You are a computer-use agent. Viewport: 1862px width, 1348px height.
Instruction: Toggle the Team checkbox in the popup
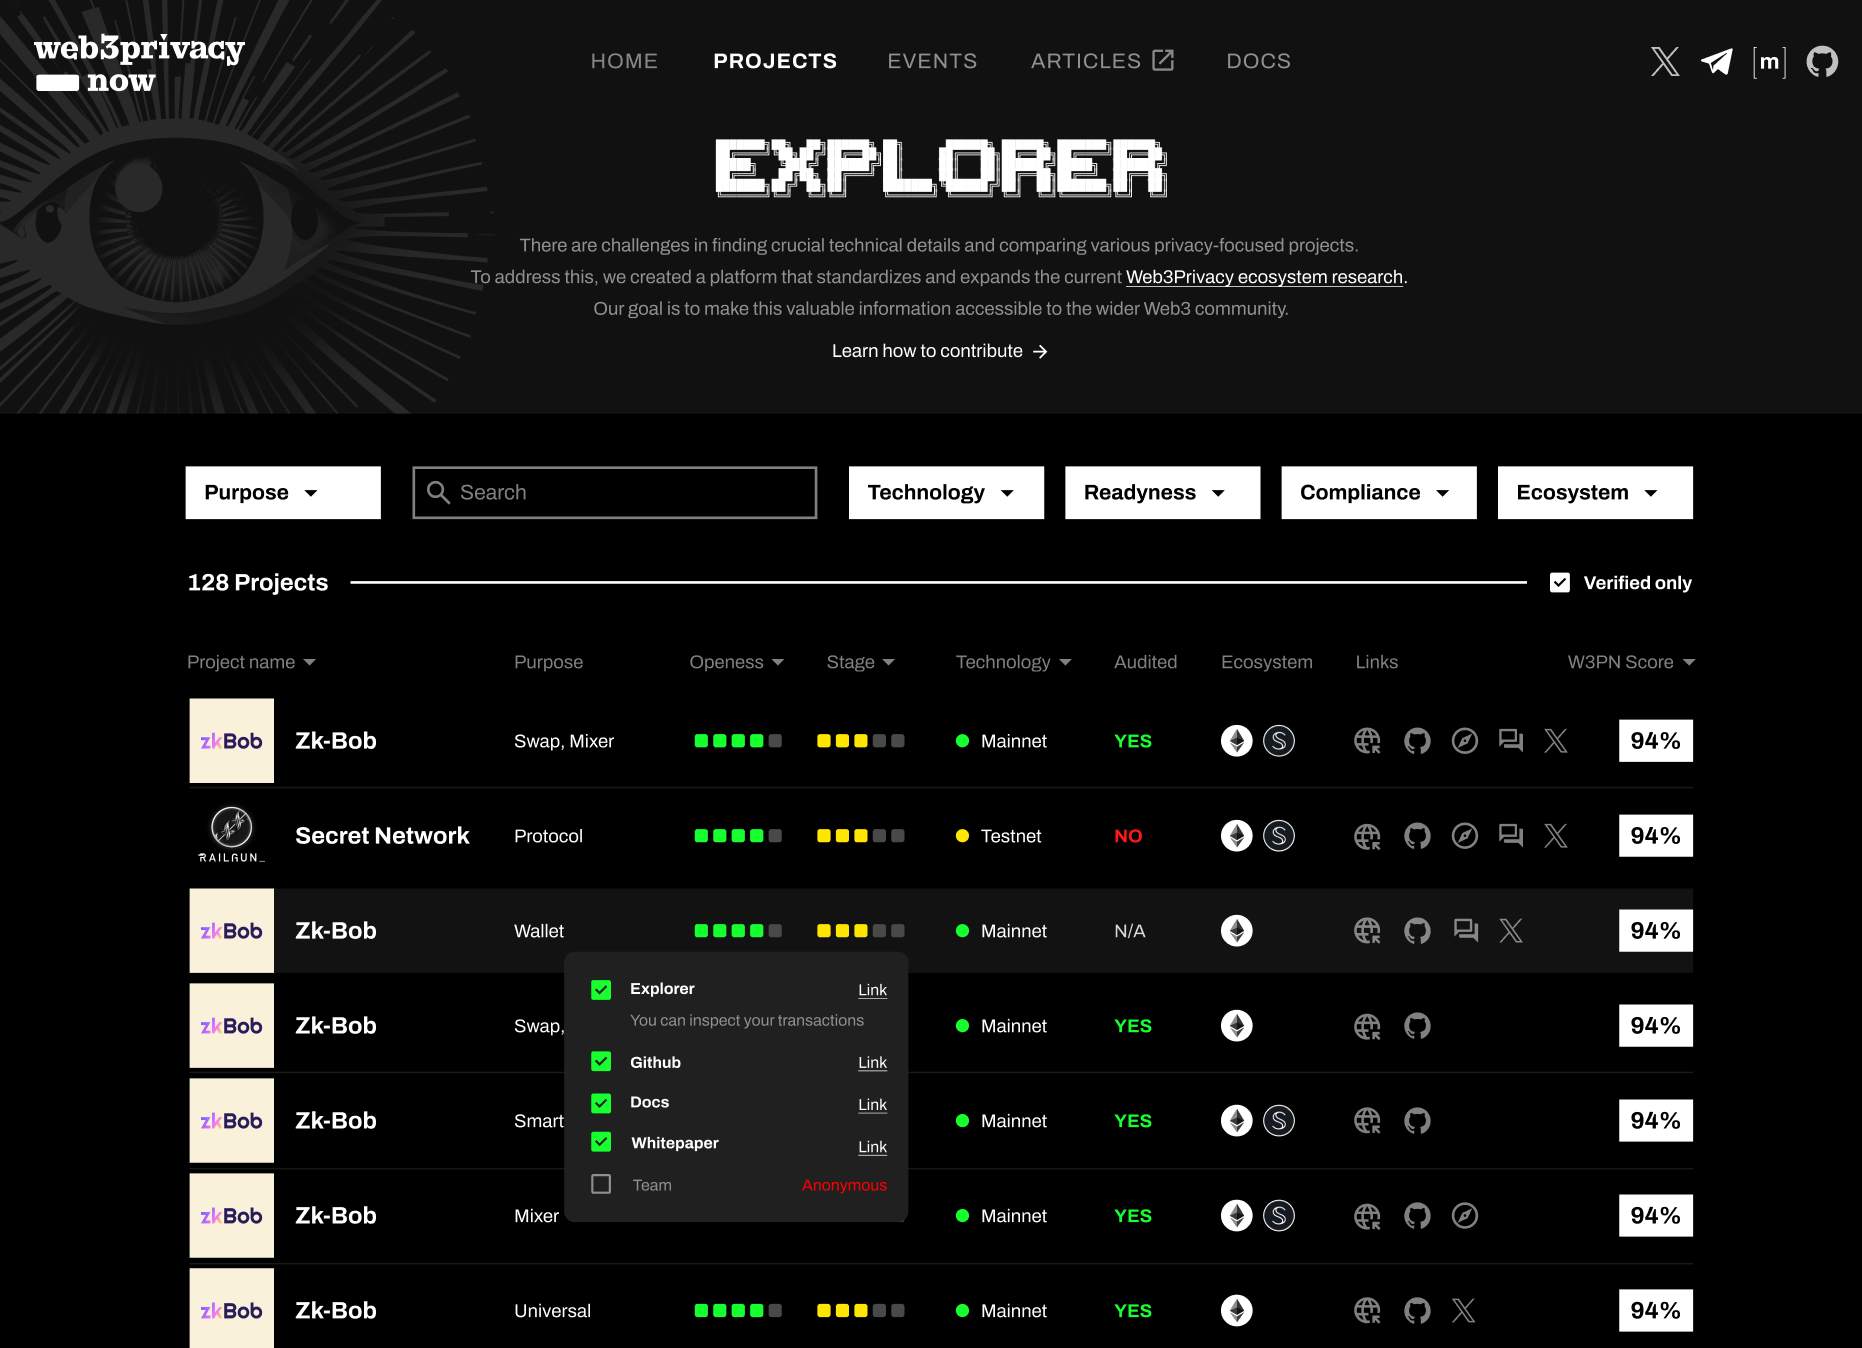[601, 1184]
